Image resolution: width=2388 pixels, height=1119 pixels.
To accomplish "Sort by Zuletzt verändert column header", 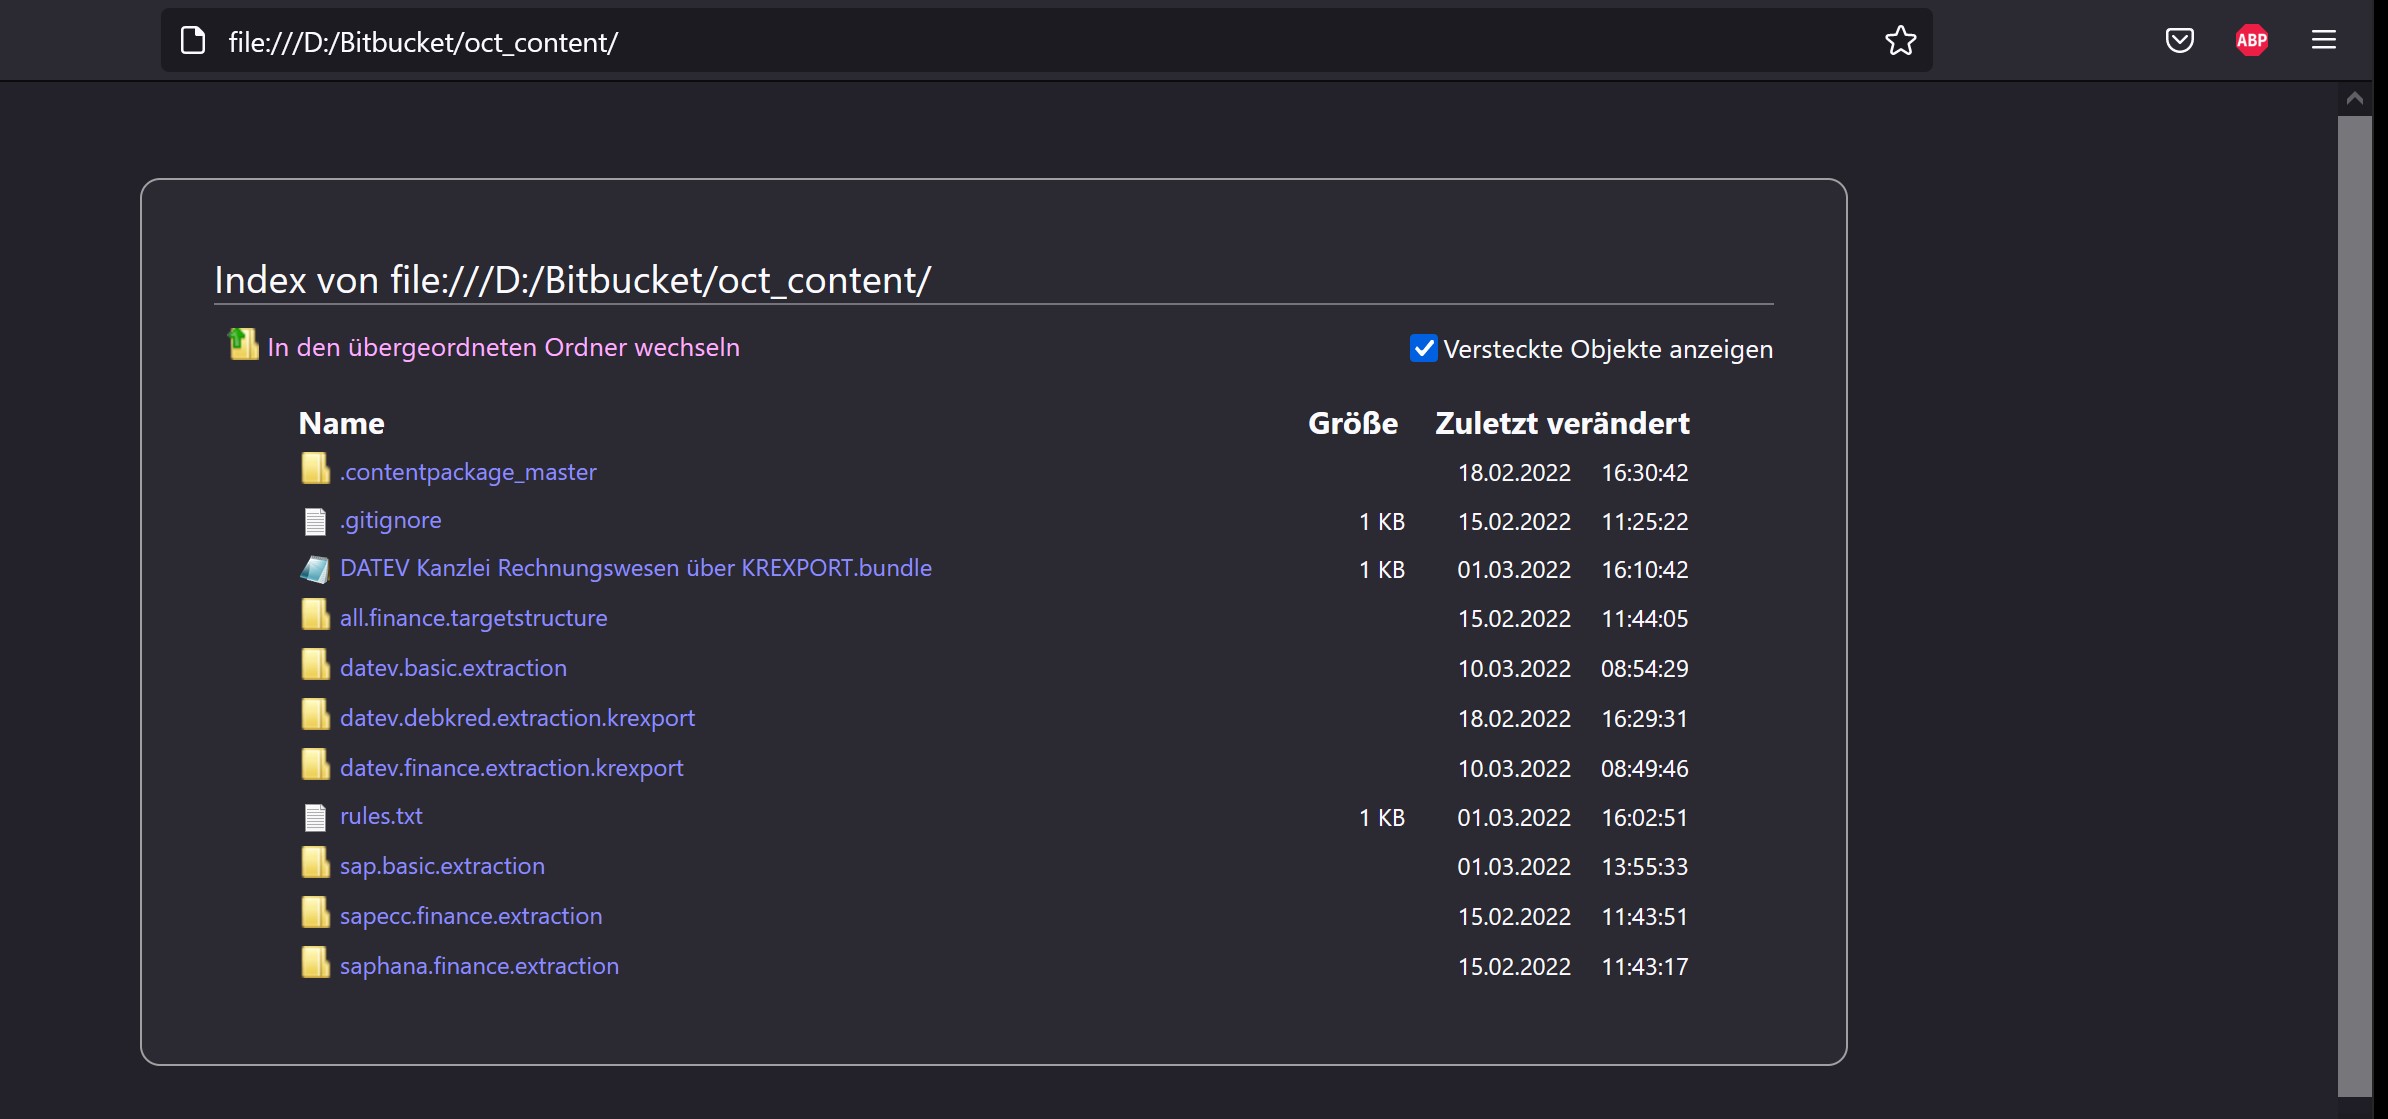I will [1562, 423].
